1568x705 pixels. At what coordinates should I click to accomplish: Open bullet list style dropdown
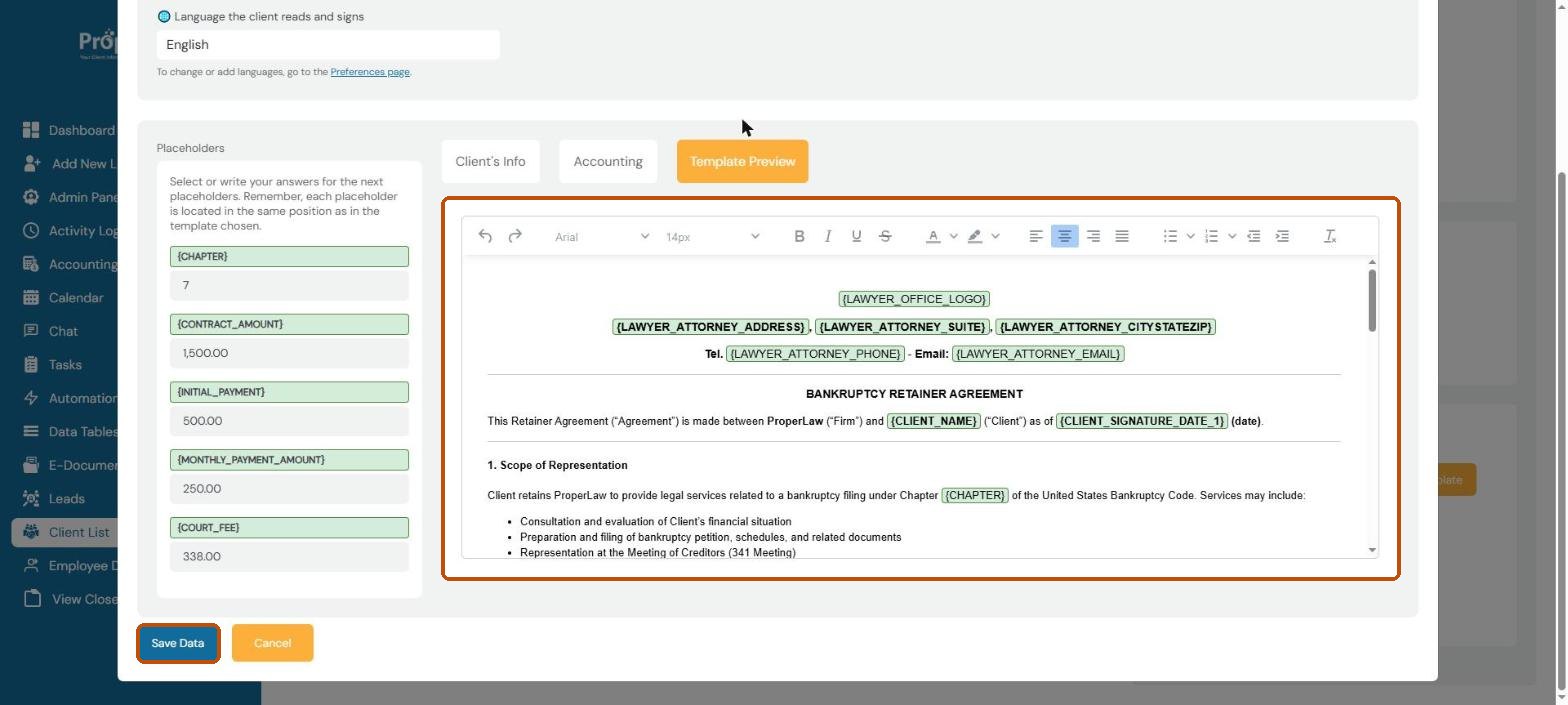1190,236
